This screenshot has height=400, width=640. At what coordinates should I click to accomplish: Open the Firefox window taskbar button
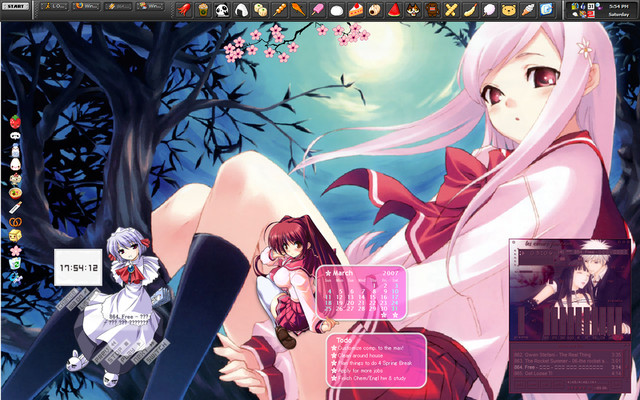[x=86, y=6]
